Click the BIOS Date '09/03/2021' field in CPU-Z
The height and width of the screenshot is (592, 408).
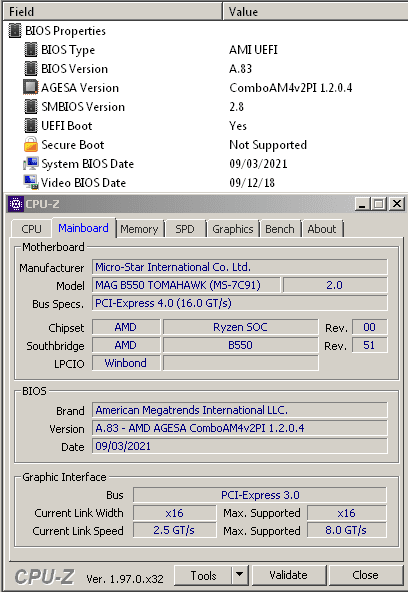click(x=240, y=446)
